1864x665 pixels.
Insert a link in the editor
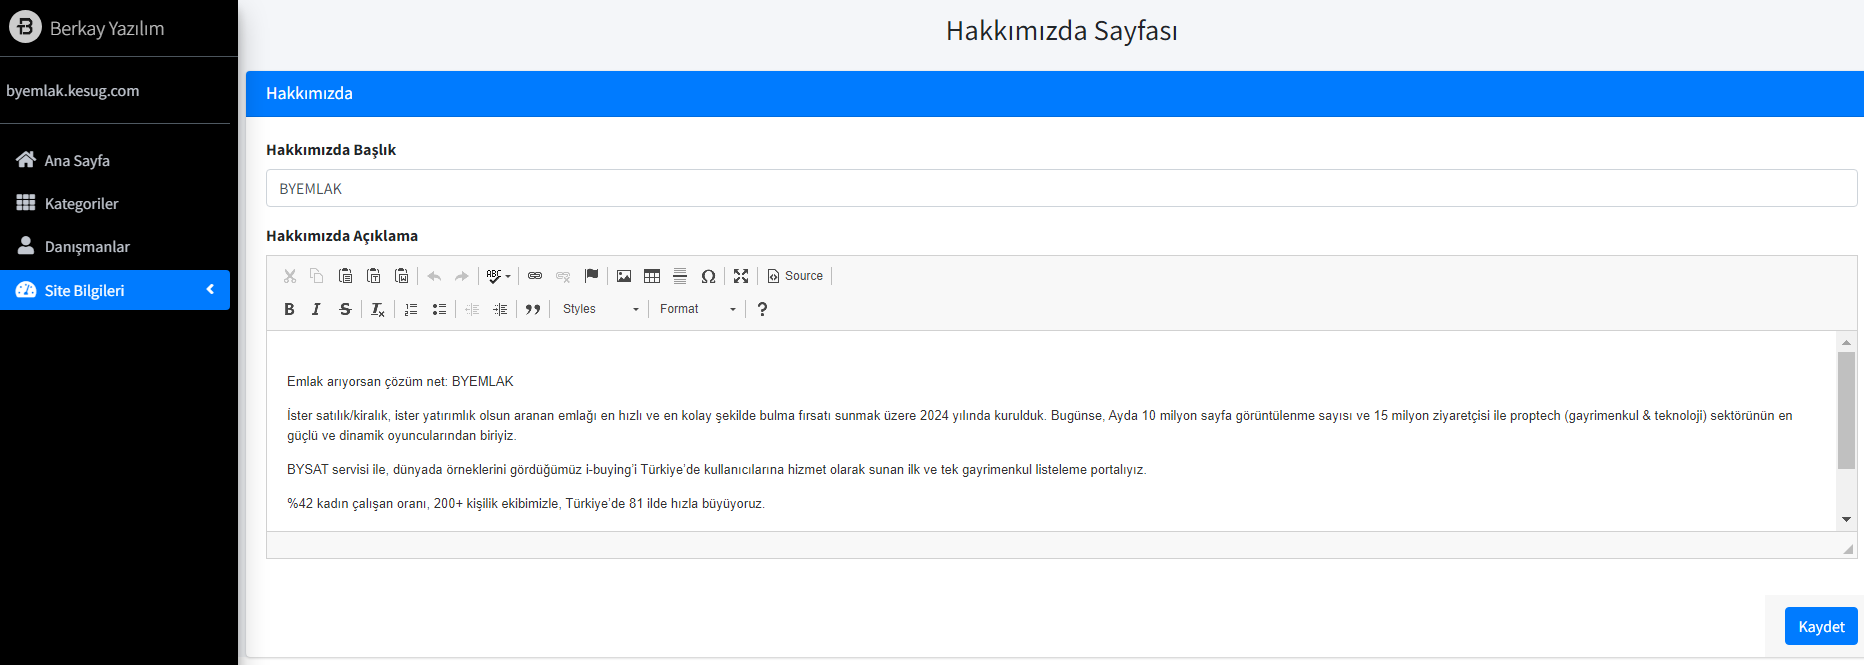[535, 276]
